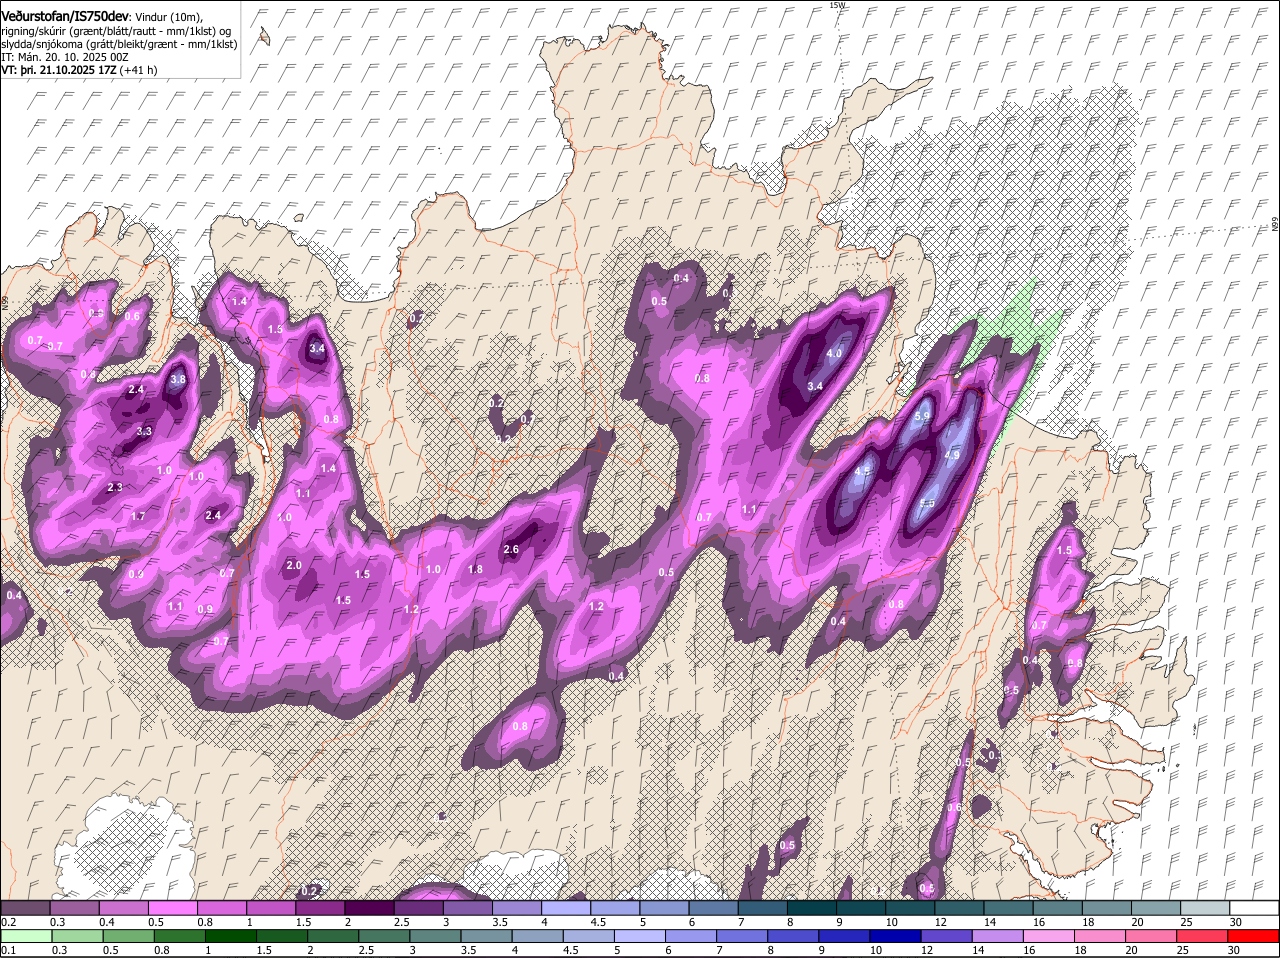Screen dimensions: 1280x958
Task: Click the 5.9 precipitation peak value
Action: tap(923, 416)
